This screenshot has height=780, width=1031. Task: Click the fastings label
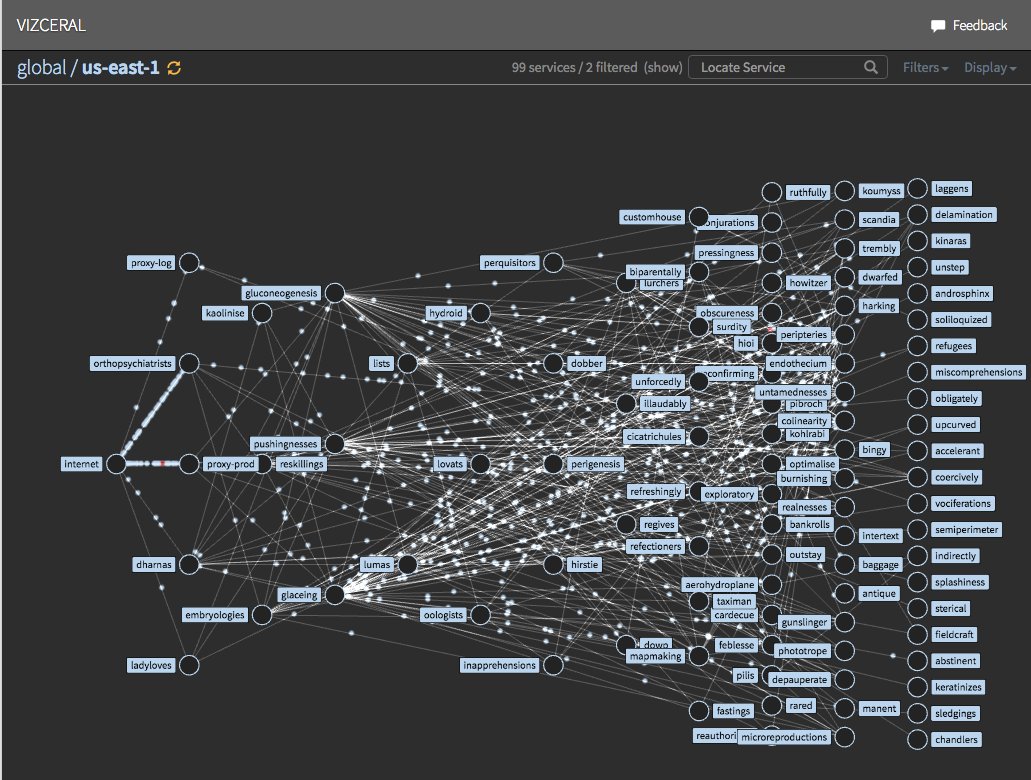[x=733, y=711]
